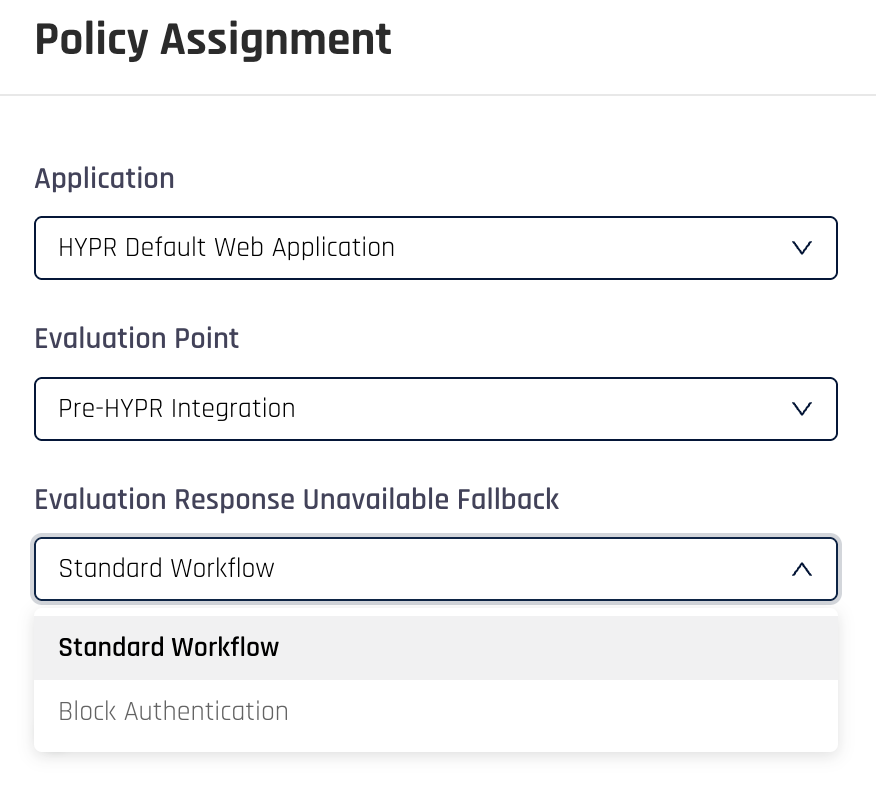Click the Evaluation Response Unavailable Fallback label
This screenshot has width=876, height=790.
pyautogui.click(x=296, y=500)
